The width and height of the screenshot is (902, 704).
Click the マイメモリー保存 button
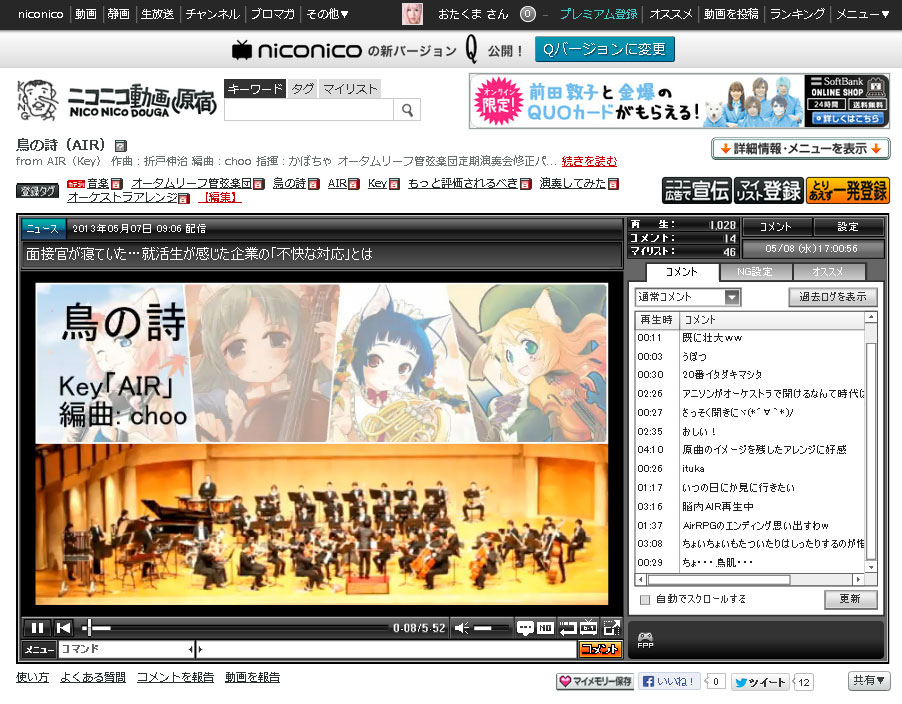[x=595, y=682]
